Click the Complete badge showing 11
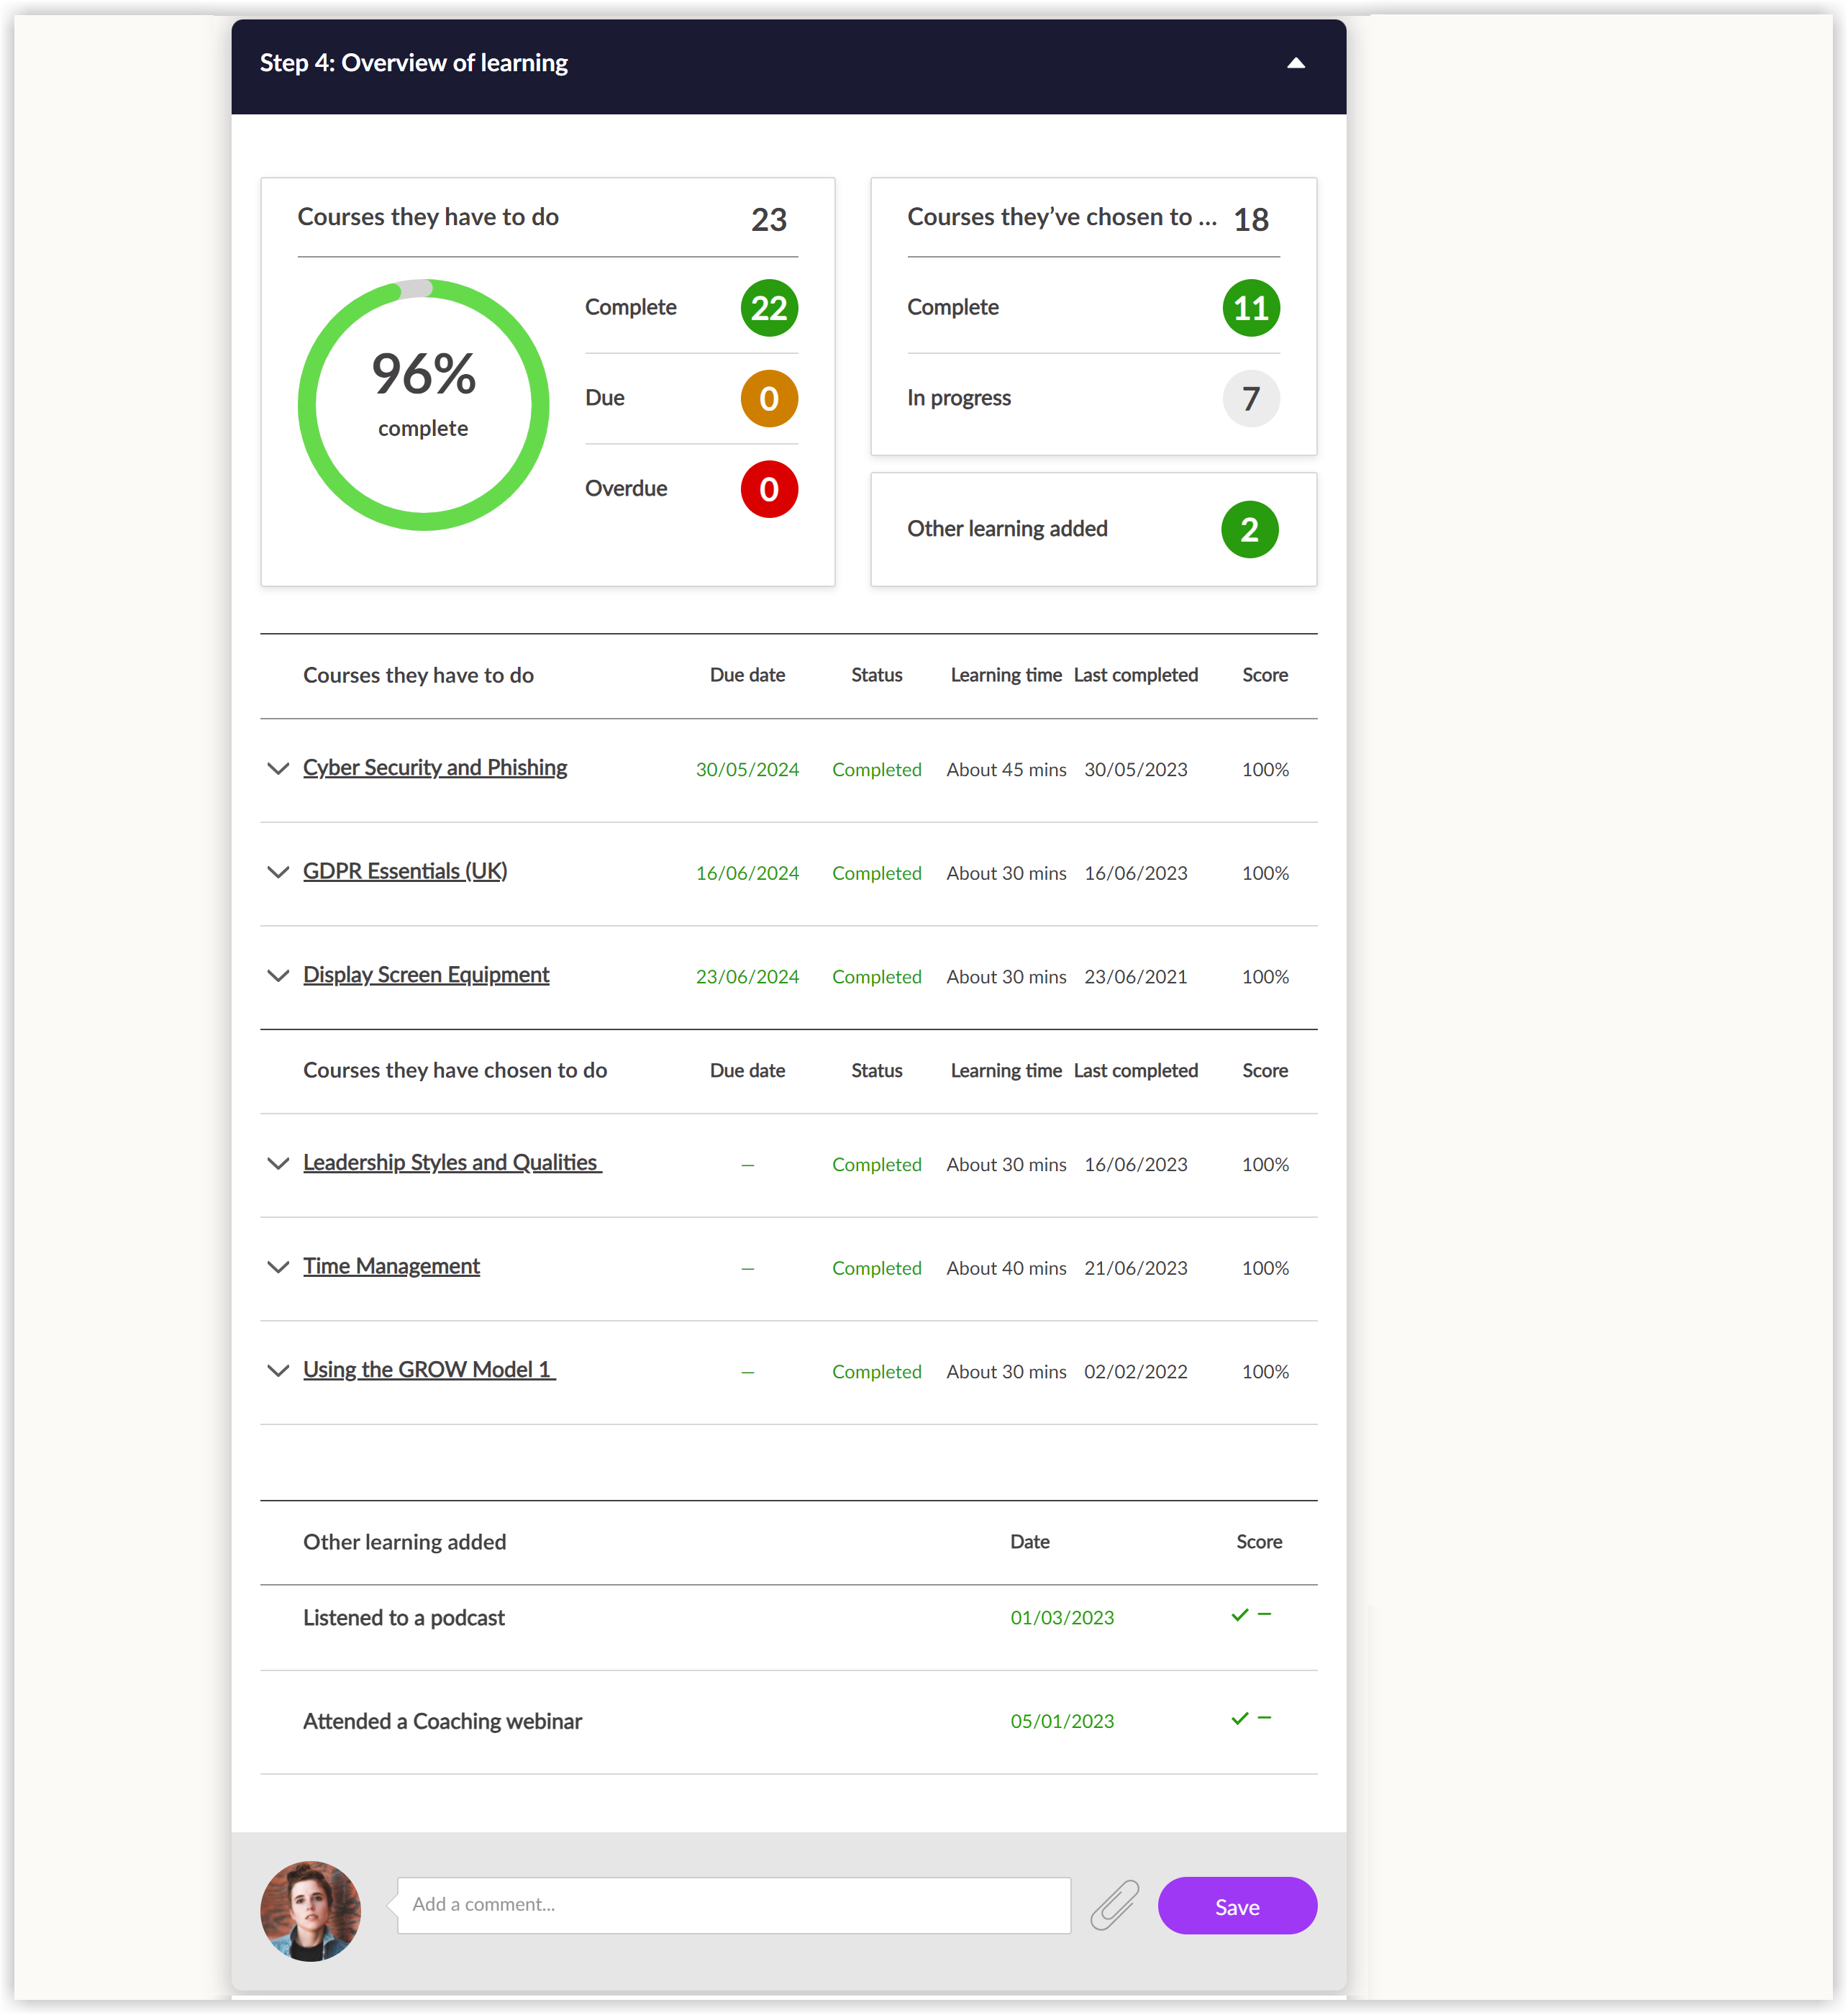 click(x=1251, y=308)
